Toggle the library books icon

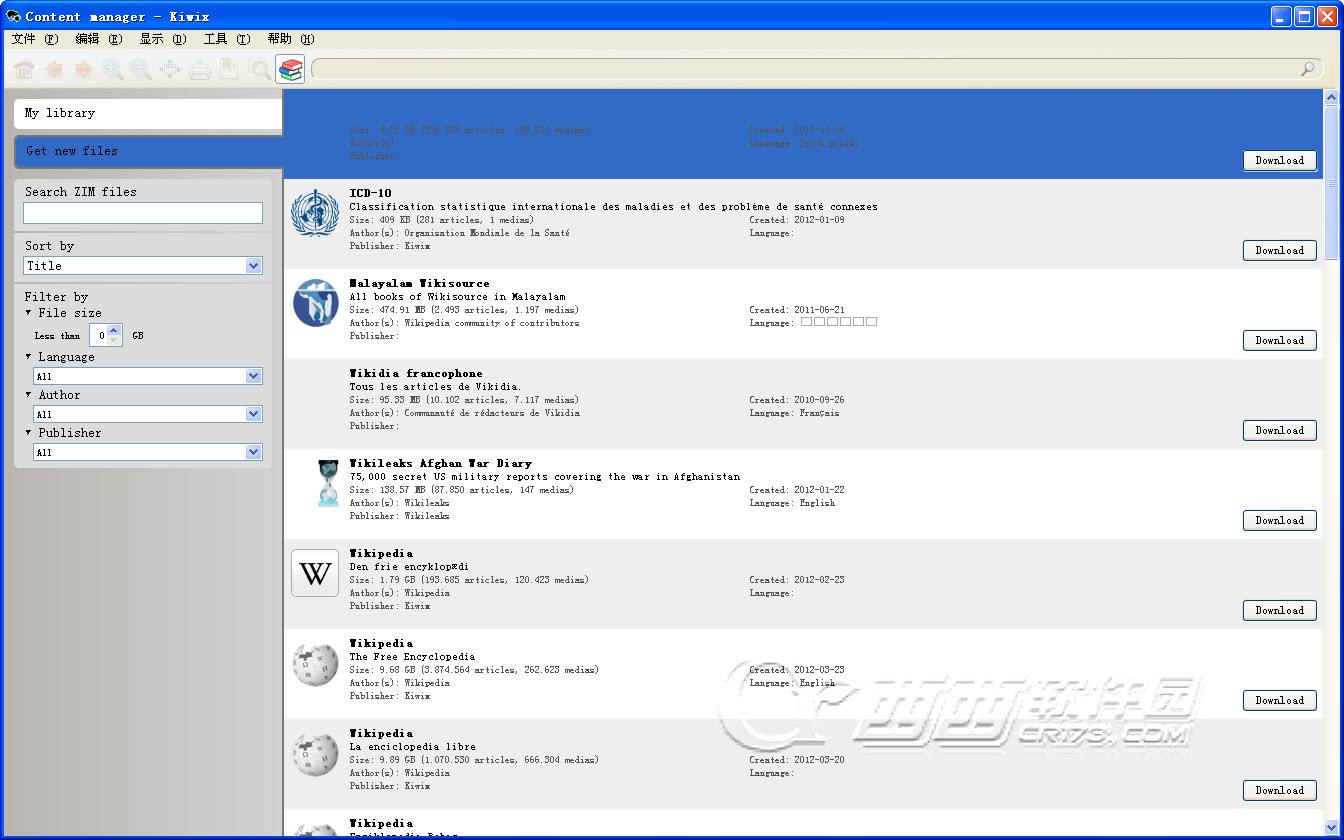click(290, 69)
